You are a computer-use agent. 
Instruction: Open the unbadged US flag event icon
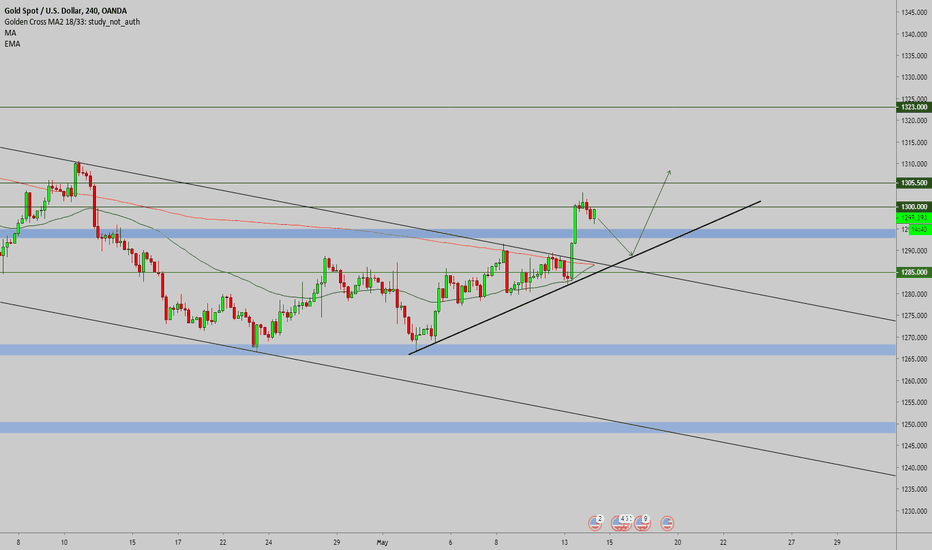pos(667,523)
